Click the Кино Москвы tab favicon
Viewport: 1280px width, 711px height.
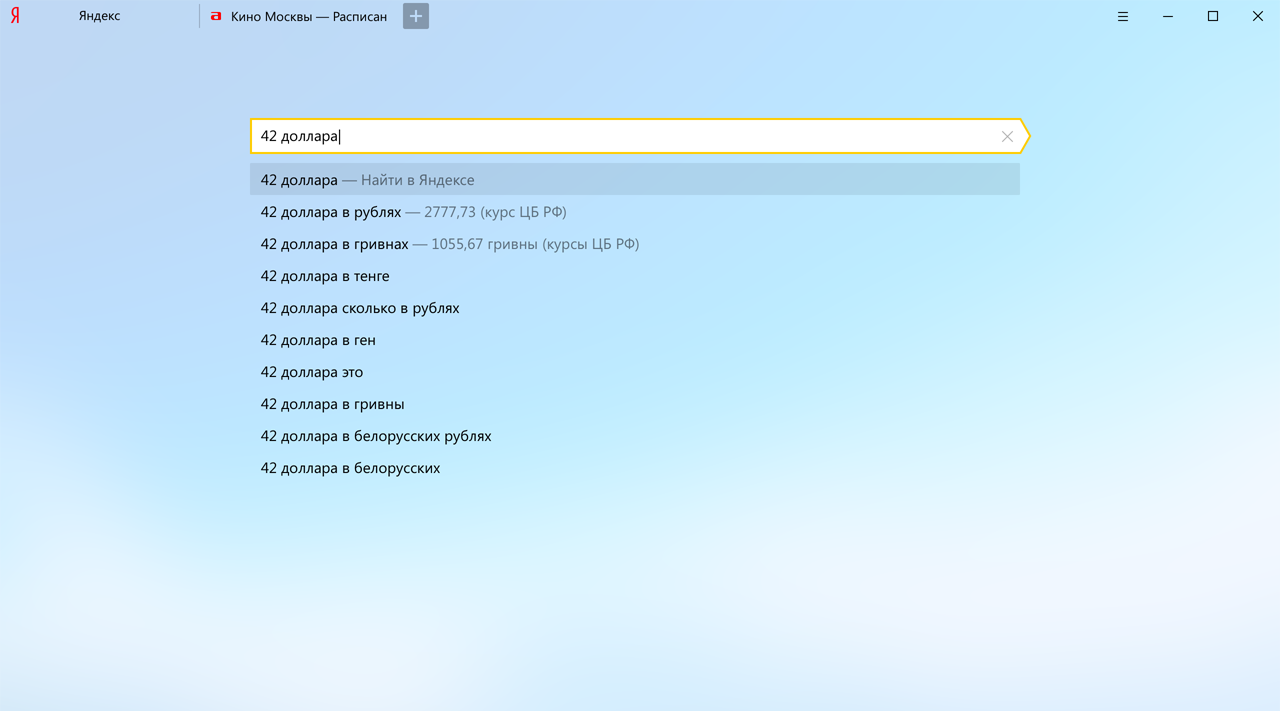coord(216,16)
